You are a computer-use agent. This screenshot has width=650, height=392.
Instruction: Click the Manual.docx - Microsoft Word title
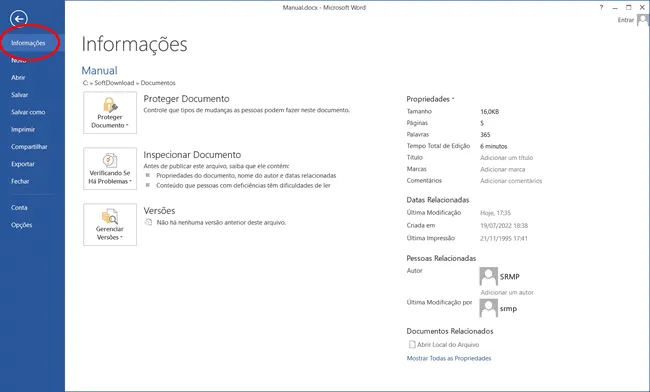(x=324, y=7)
